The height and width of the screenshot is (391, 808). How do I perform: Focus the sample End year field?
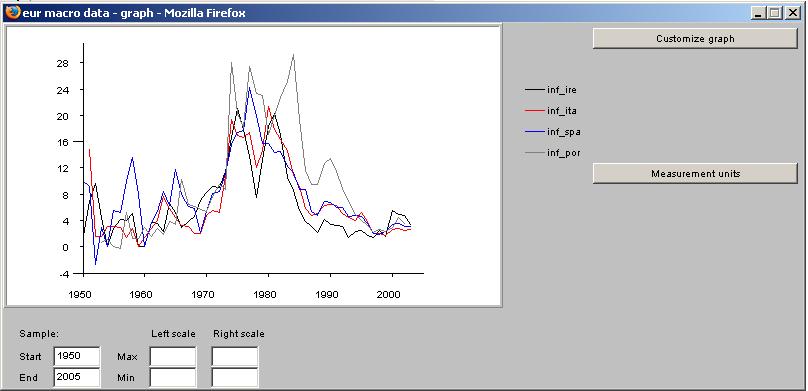pos(77,377)
